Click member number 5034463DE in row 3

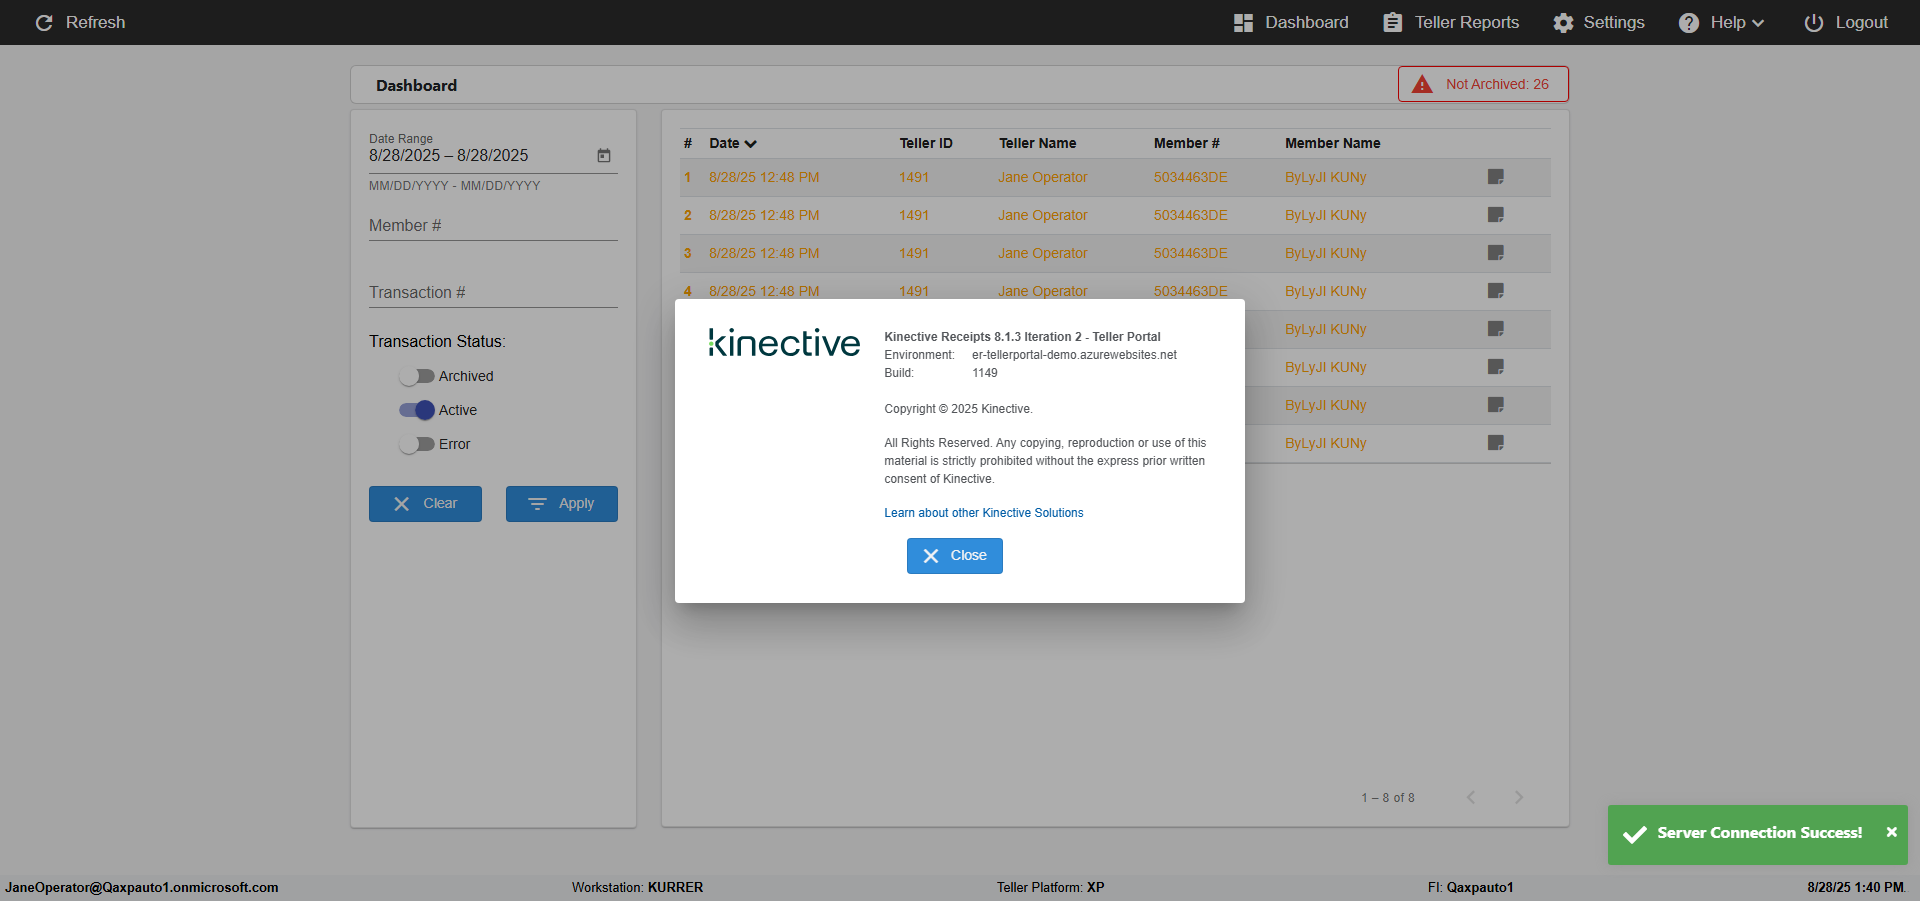click(x=1190, y=253)
